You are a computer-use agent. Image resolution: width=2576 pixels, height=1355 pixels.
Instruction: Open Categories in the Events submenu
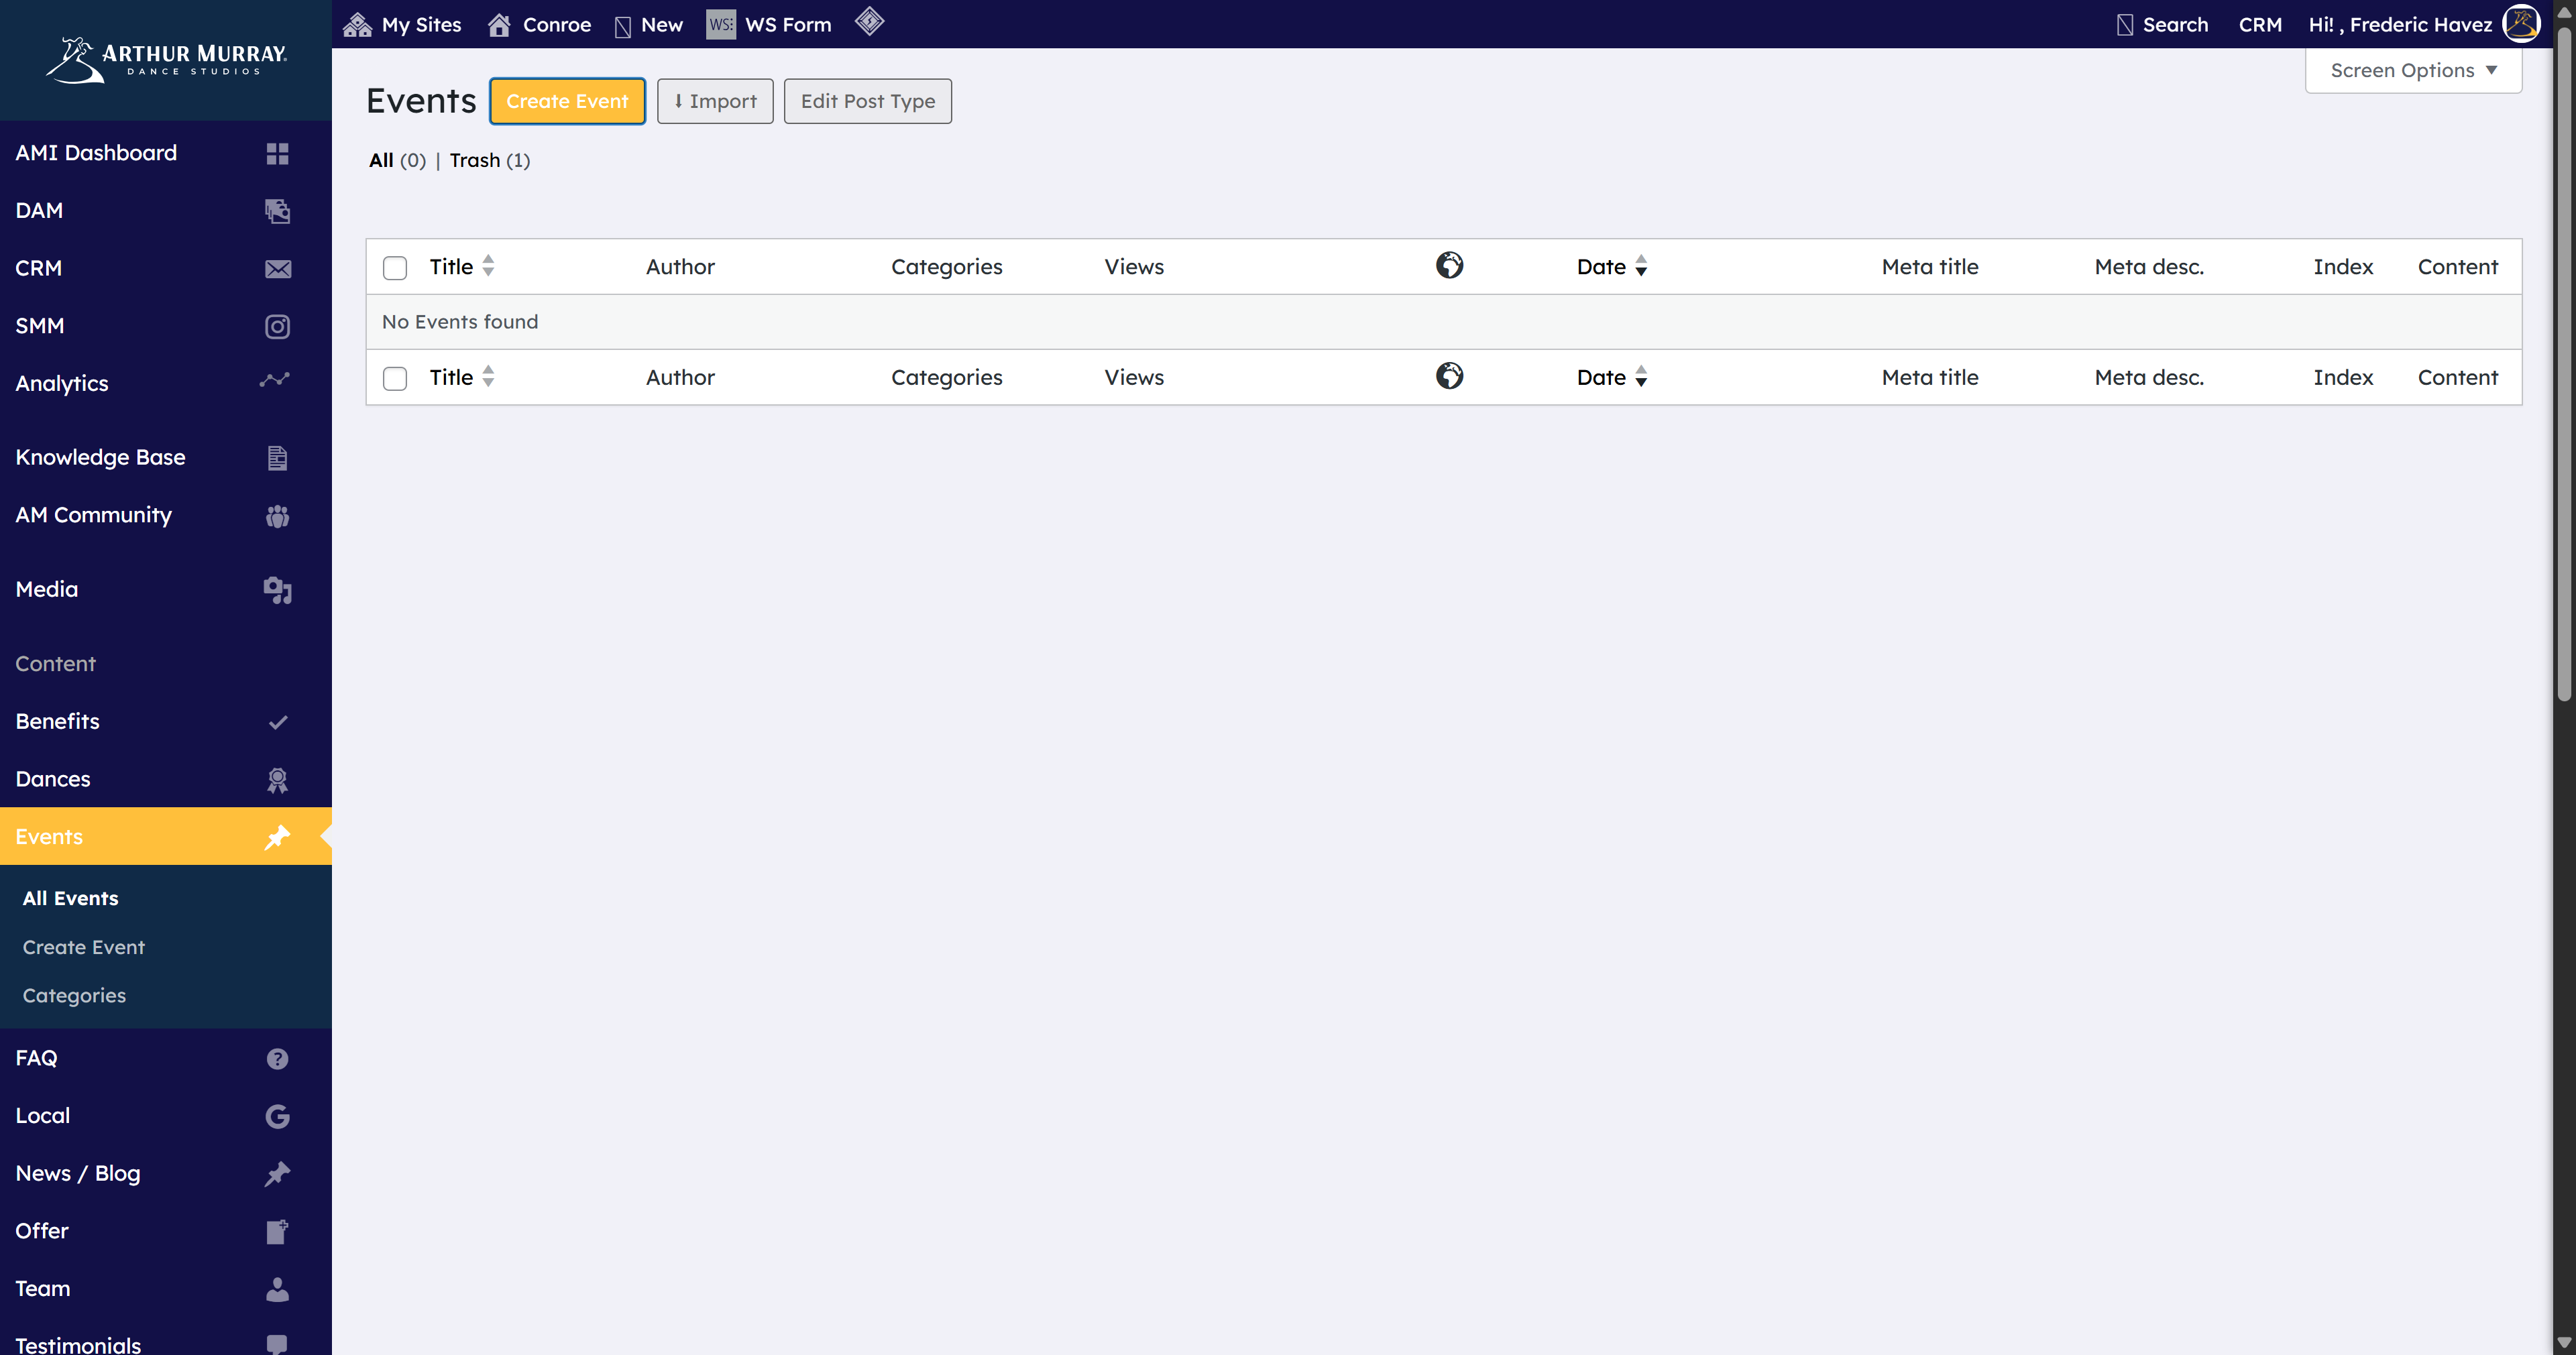click(x=74, y=995)
